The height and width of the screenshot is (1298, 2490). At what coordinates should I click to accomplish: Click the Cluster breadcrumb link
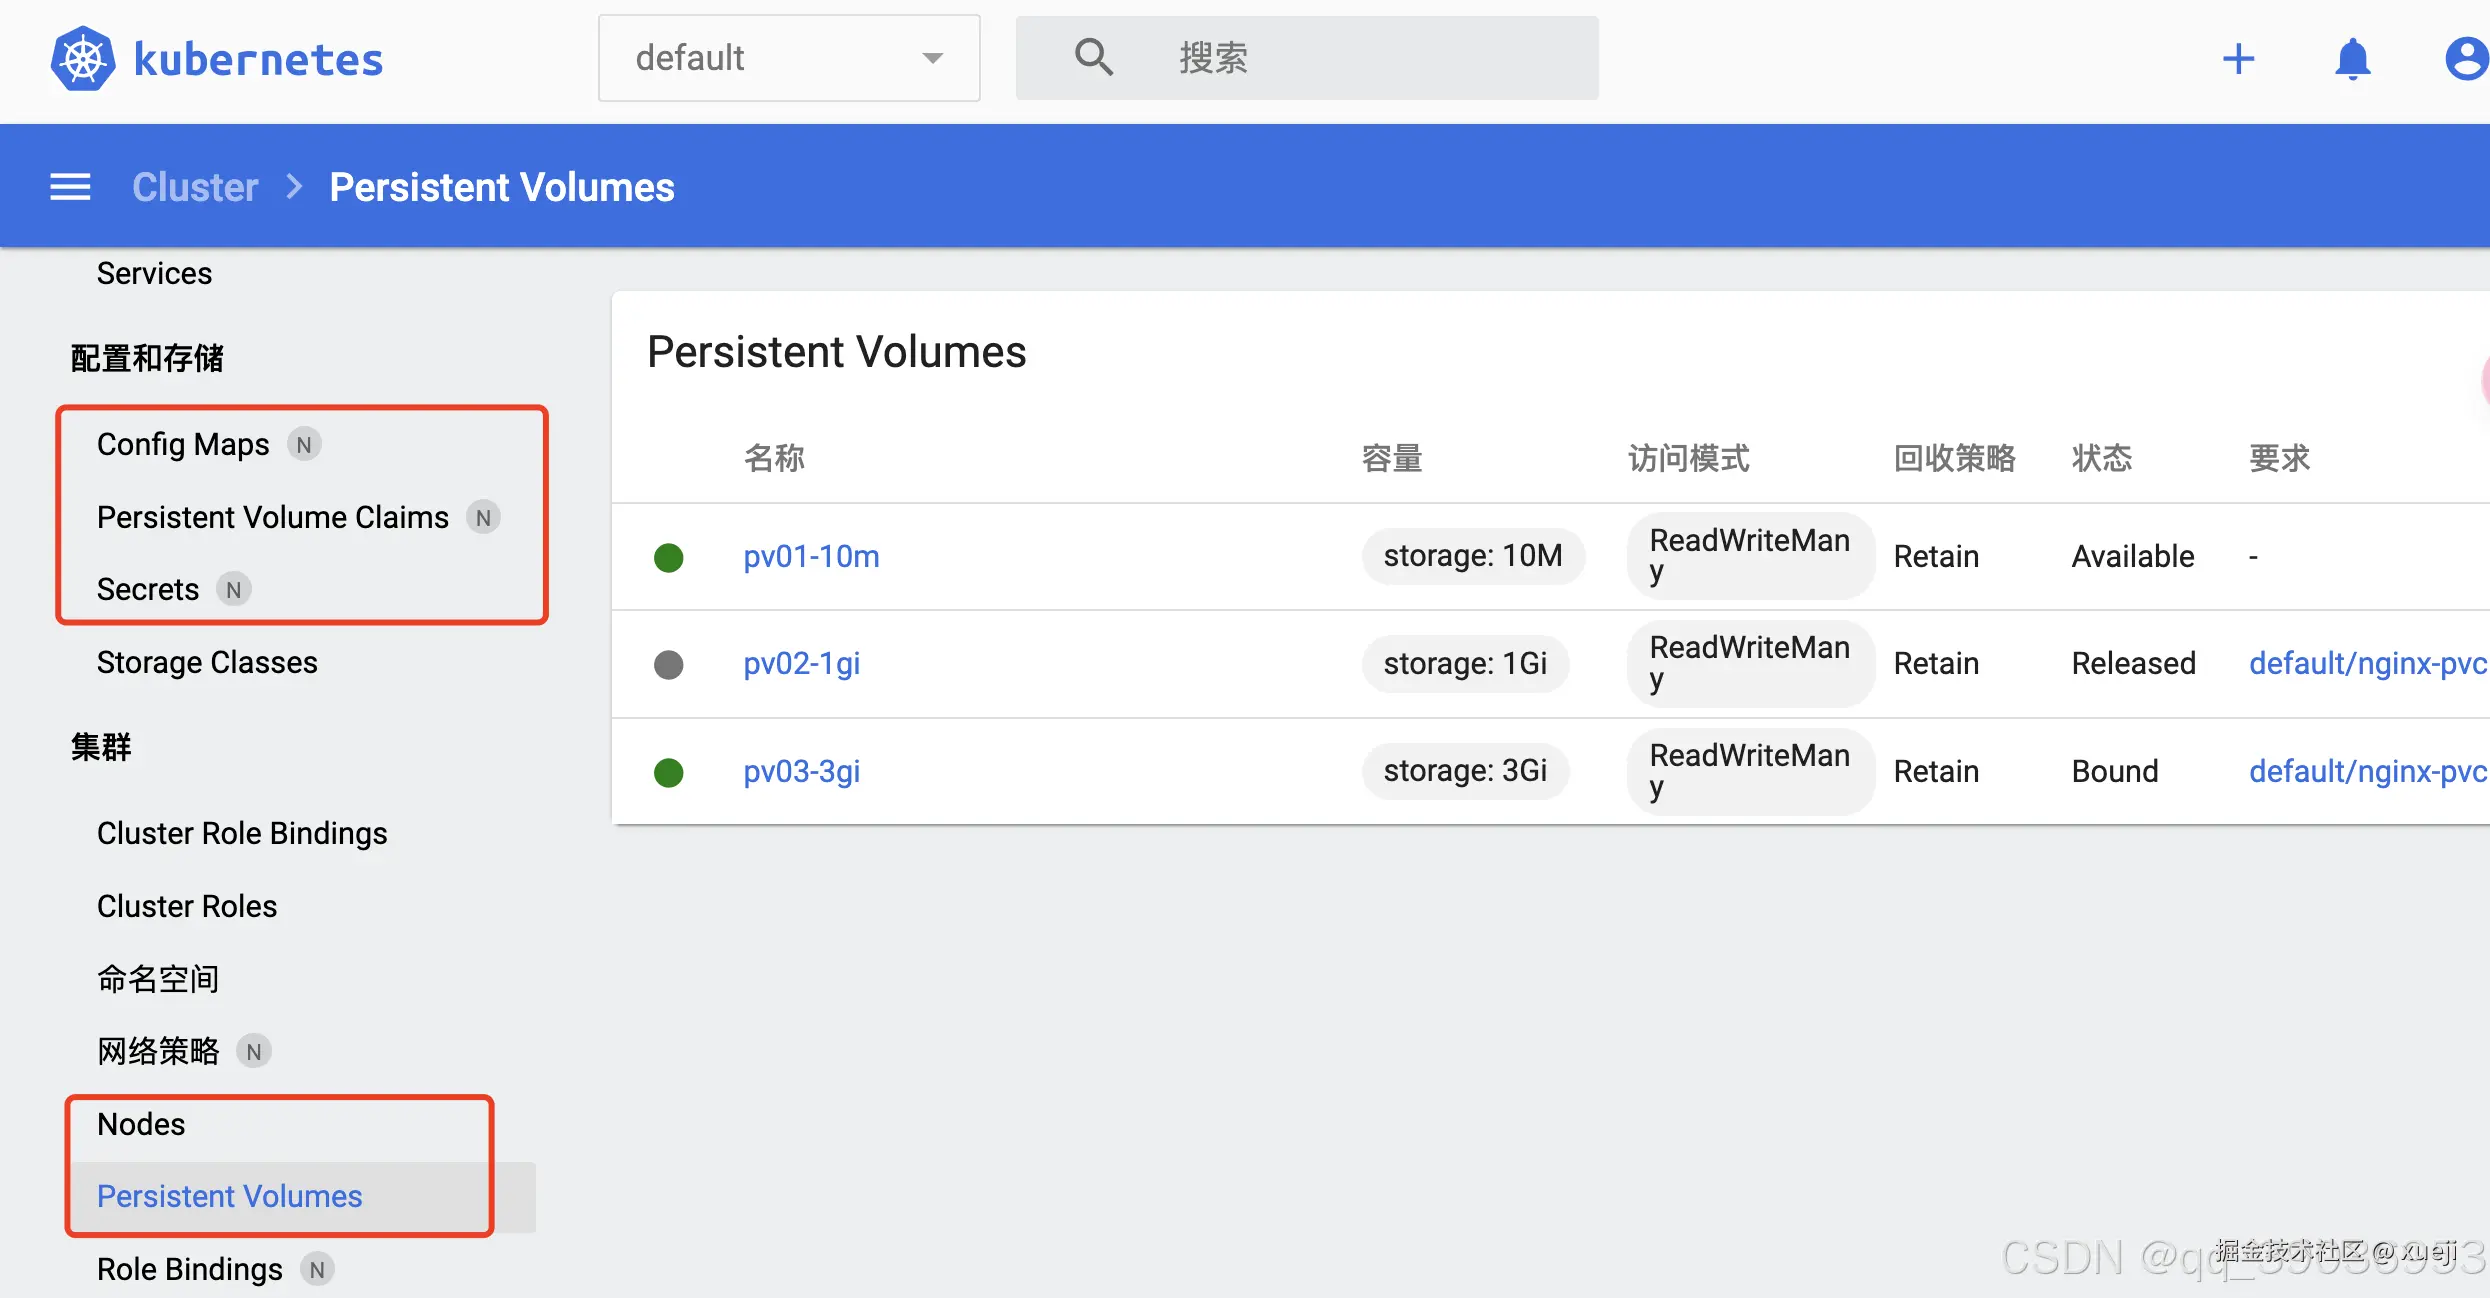[195, 187]
